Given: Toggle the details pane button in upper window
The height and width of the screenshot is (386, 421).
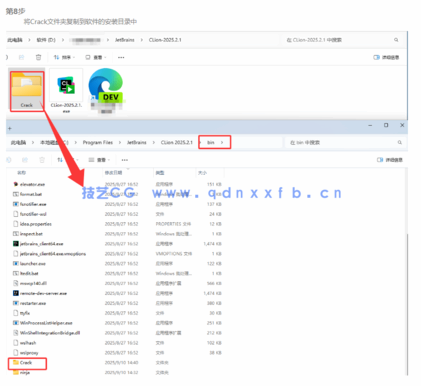Looking at the screenshot, I should coord(386,57).
